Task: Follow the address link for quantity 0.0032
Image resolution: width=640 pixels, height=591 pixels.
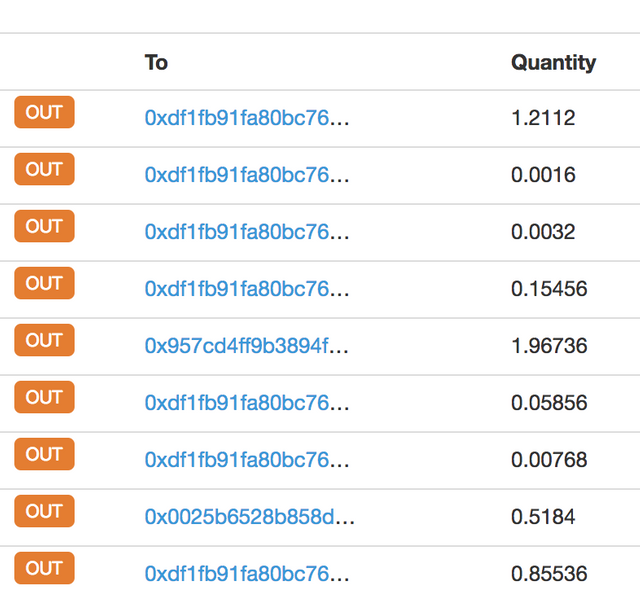Action: tap(247, 232)
